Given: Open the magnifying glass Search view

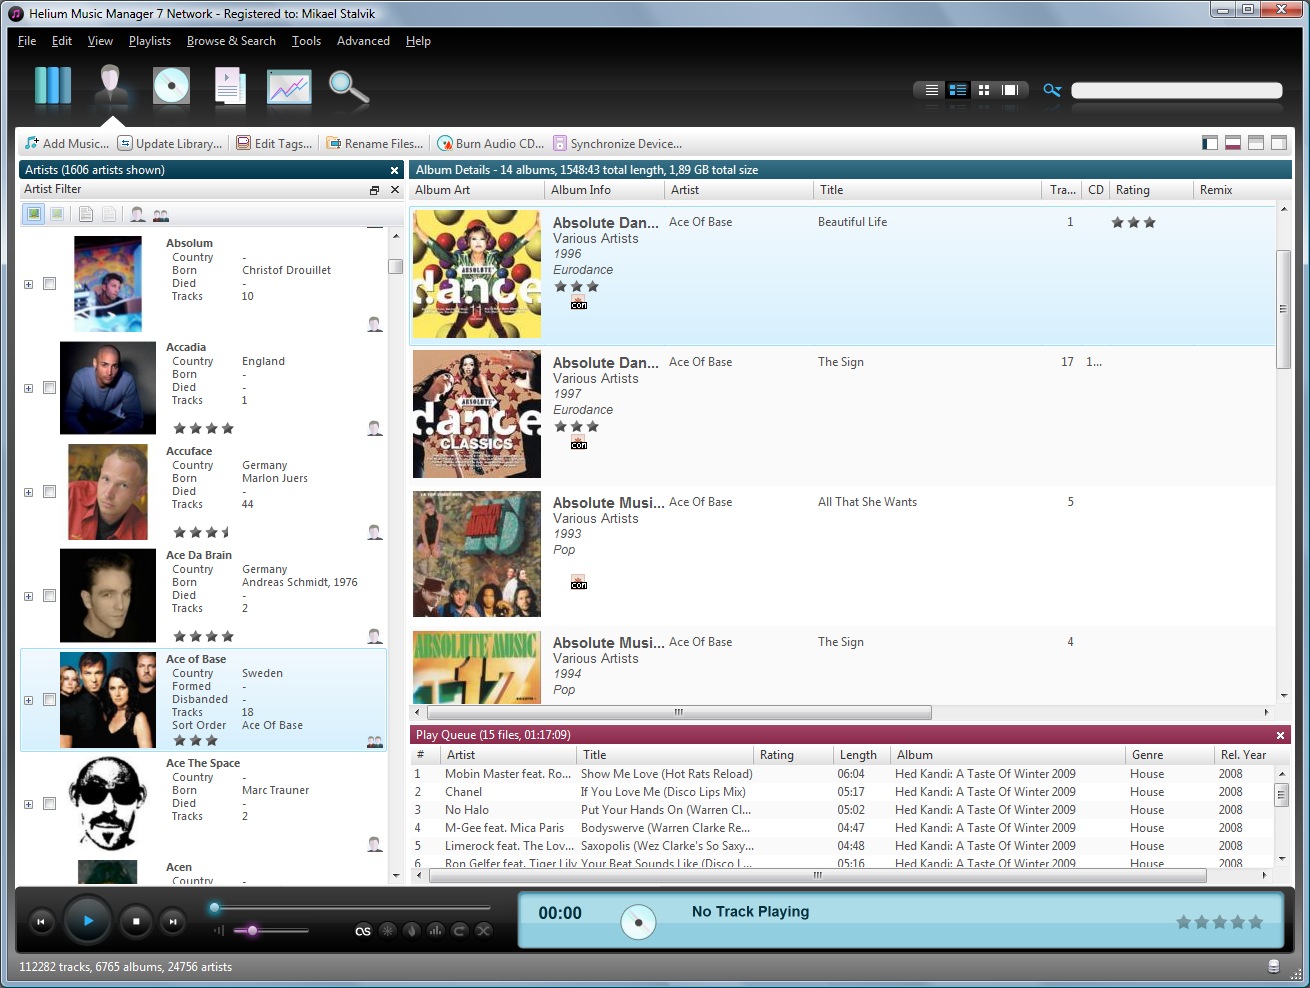Looking at the screenshot, I should [348, 88].
